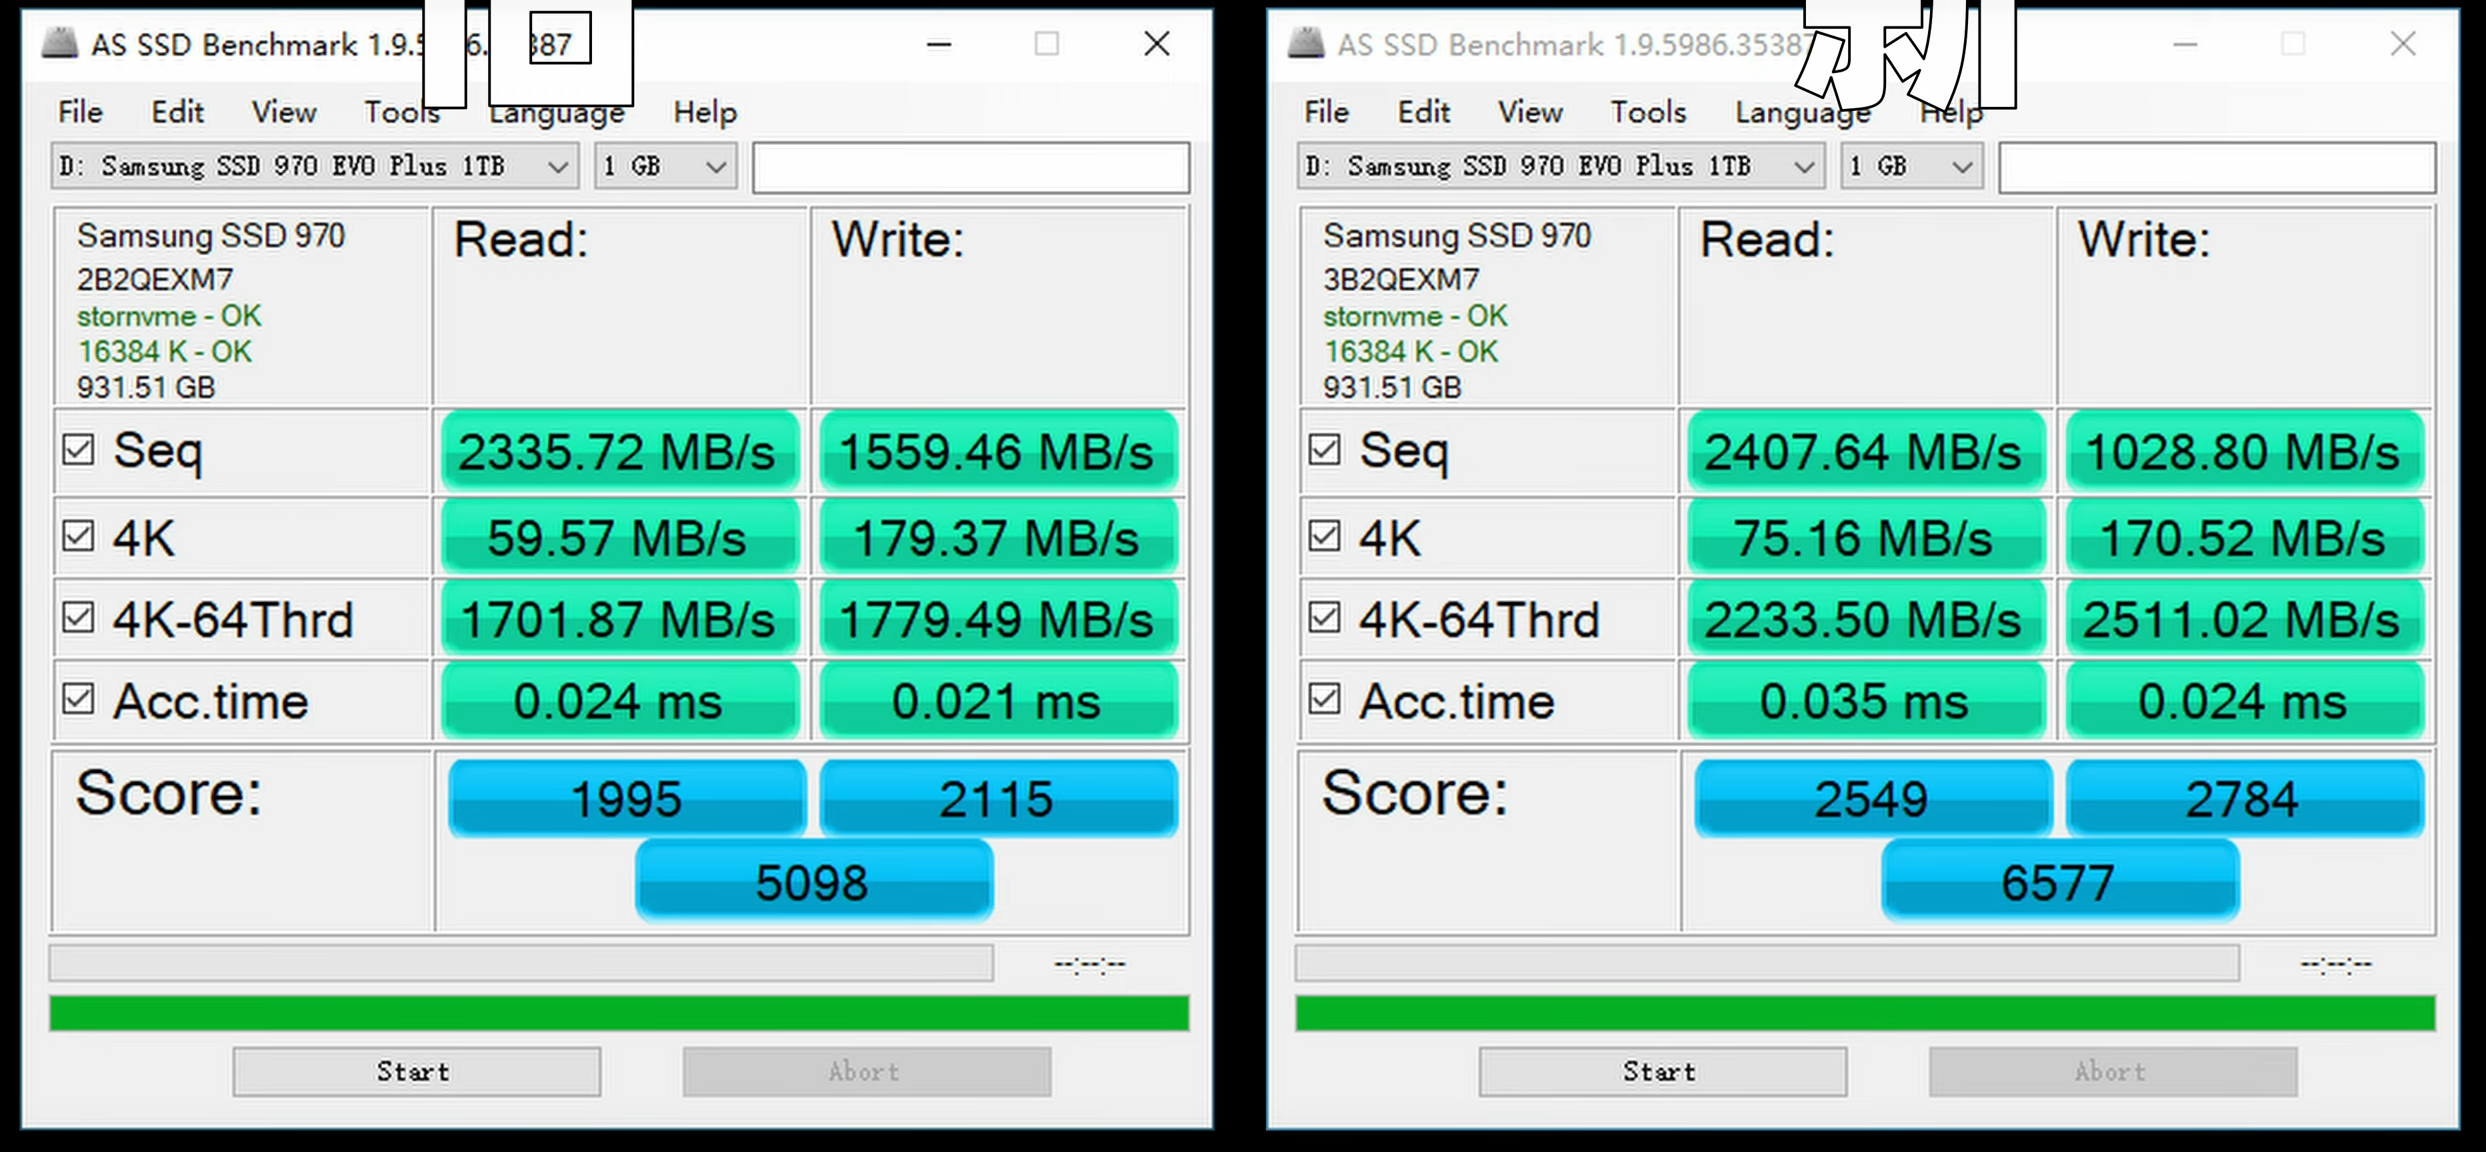Uncheck the Seq test in left window
Screen dimensions: 2486x1152
pyautogui.click(x=78, y=450)
